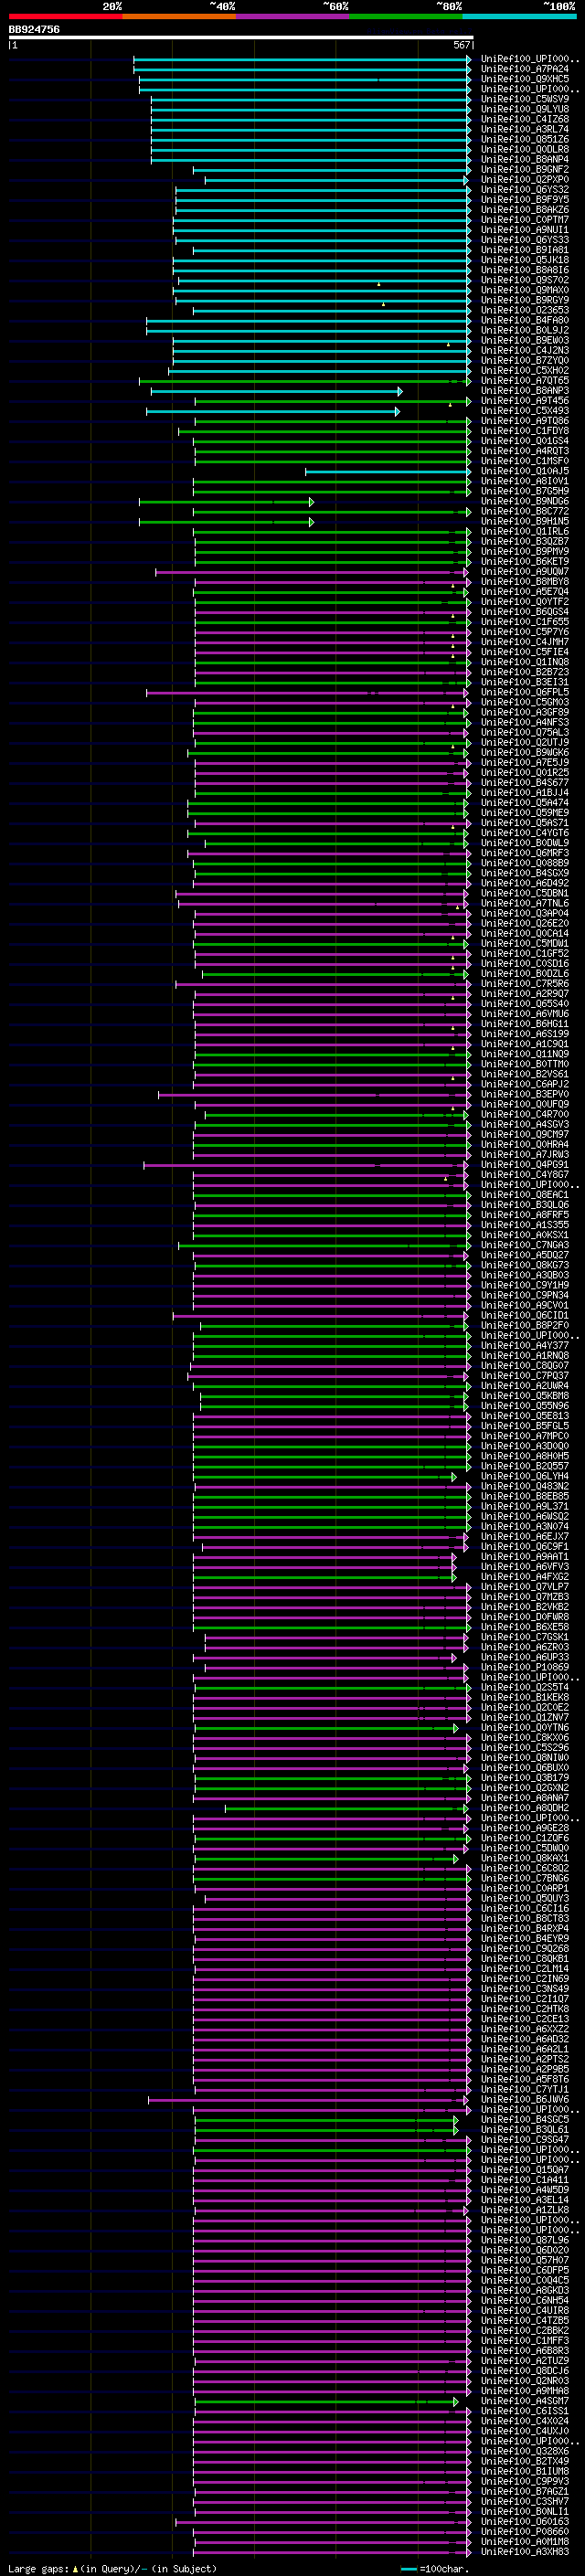Click label UniRef100_A3GF89
Screen dimensions: 585x2576
coord(525,712)
